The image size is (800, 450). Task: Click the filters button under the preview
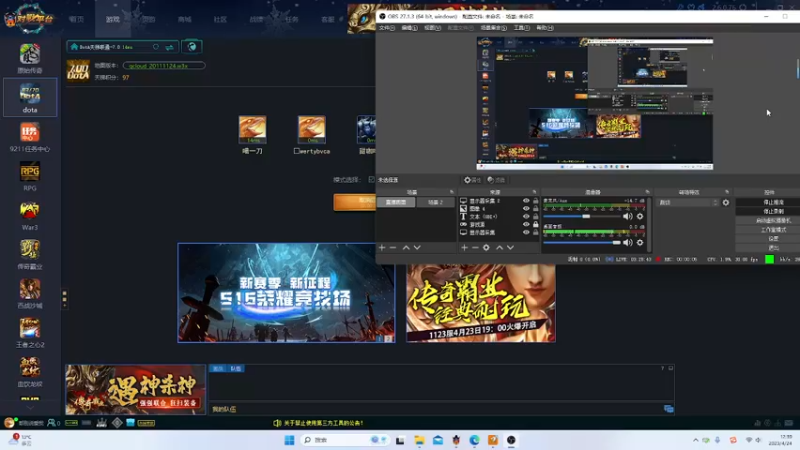496,180
